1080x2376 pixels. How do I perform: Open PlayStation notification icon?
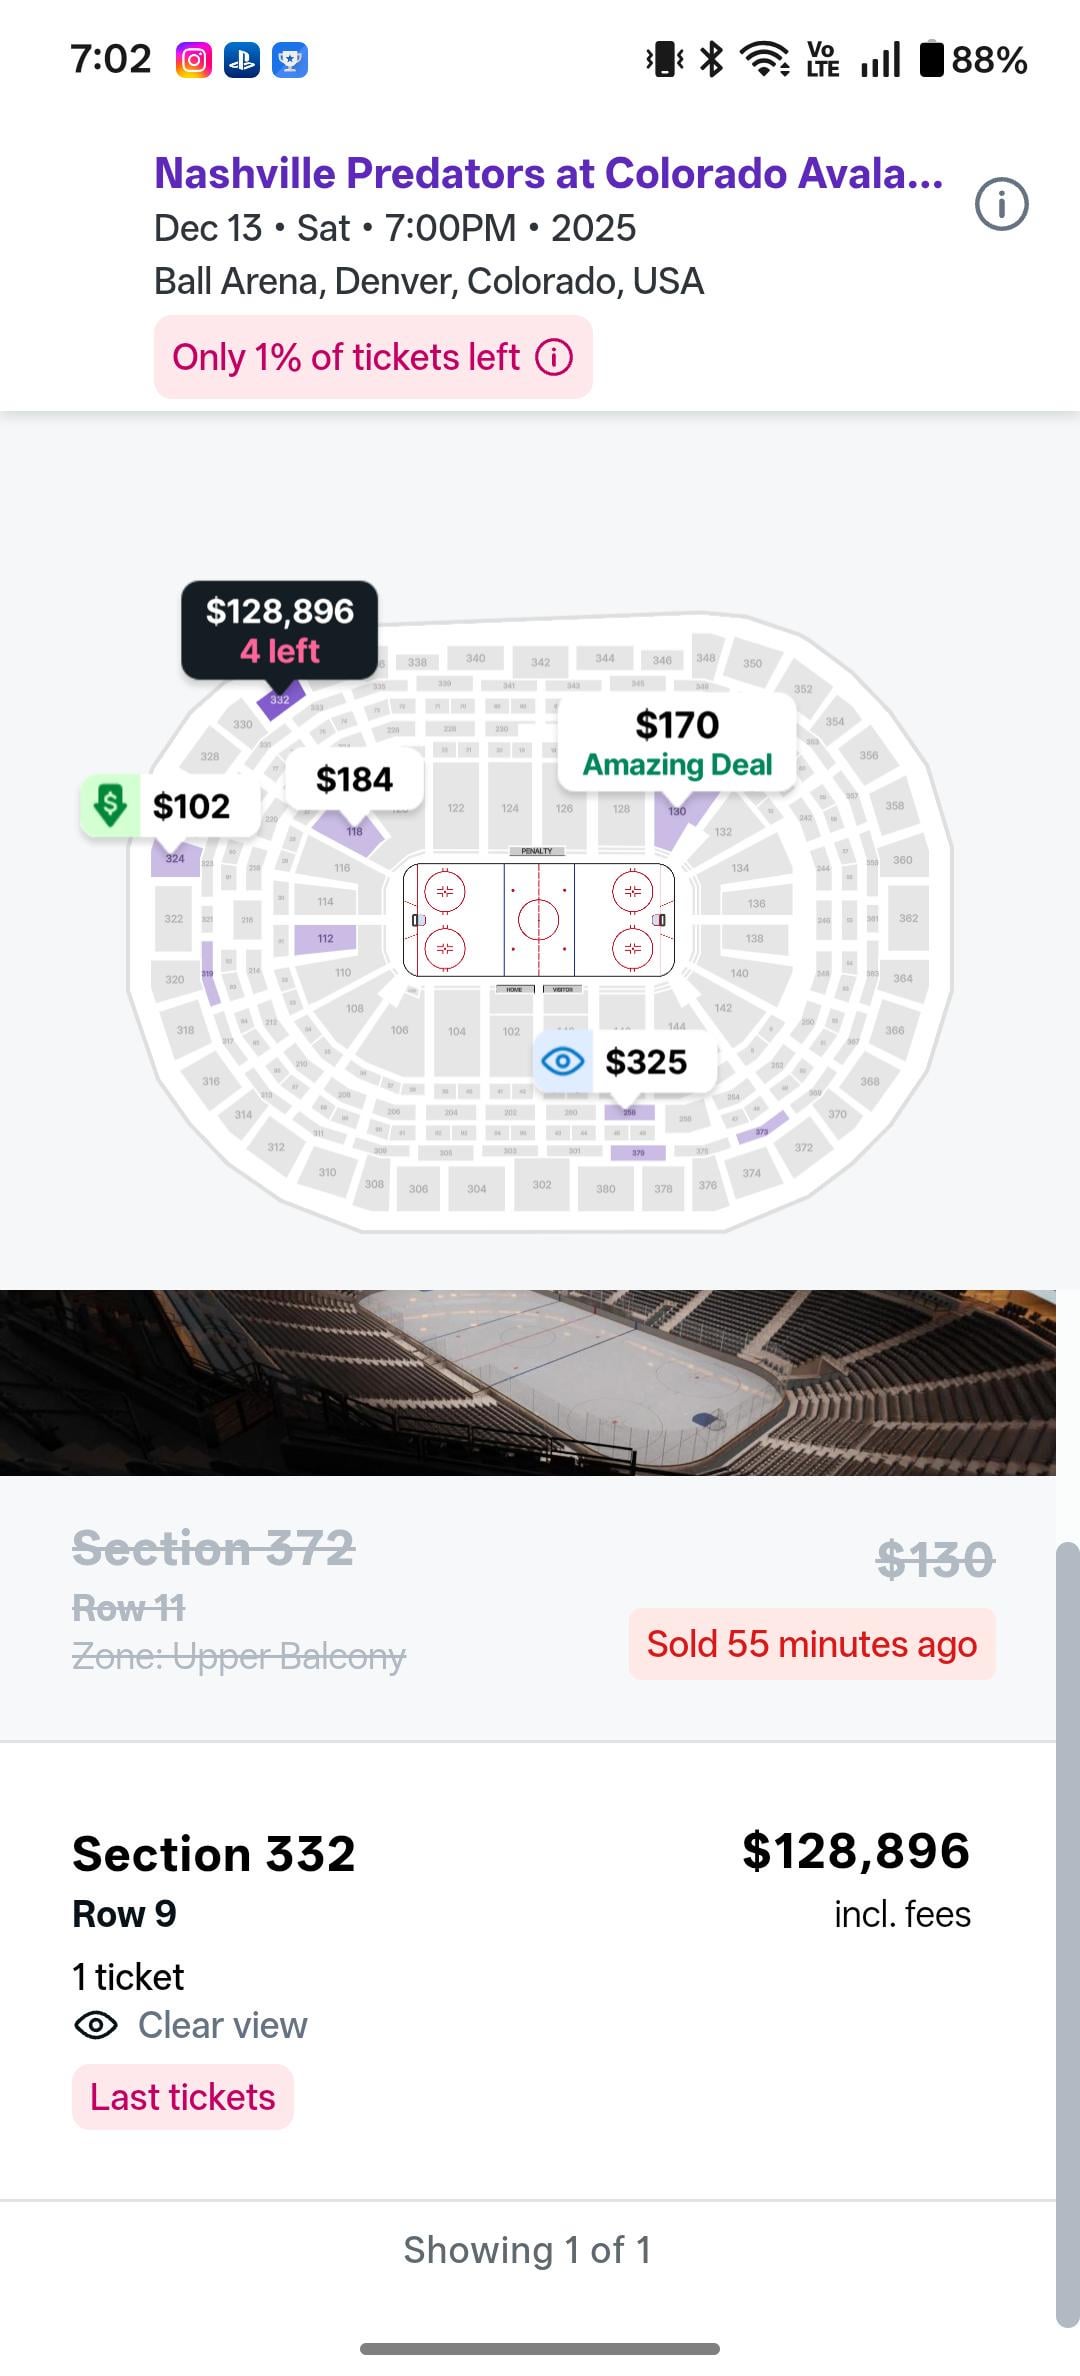point(242,60)
